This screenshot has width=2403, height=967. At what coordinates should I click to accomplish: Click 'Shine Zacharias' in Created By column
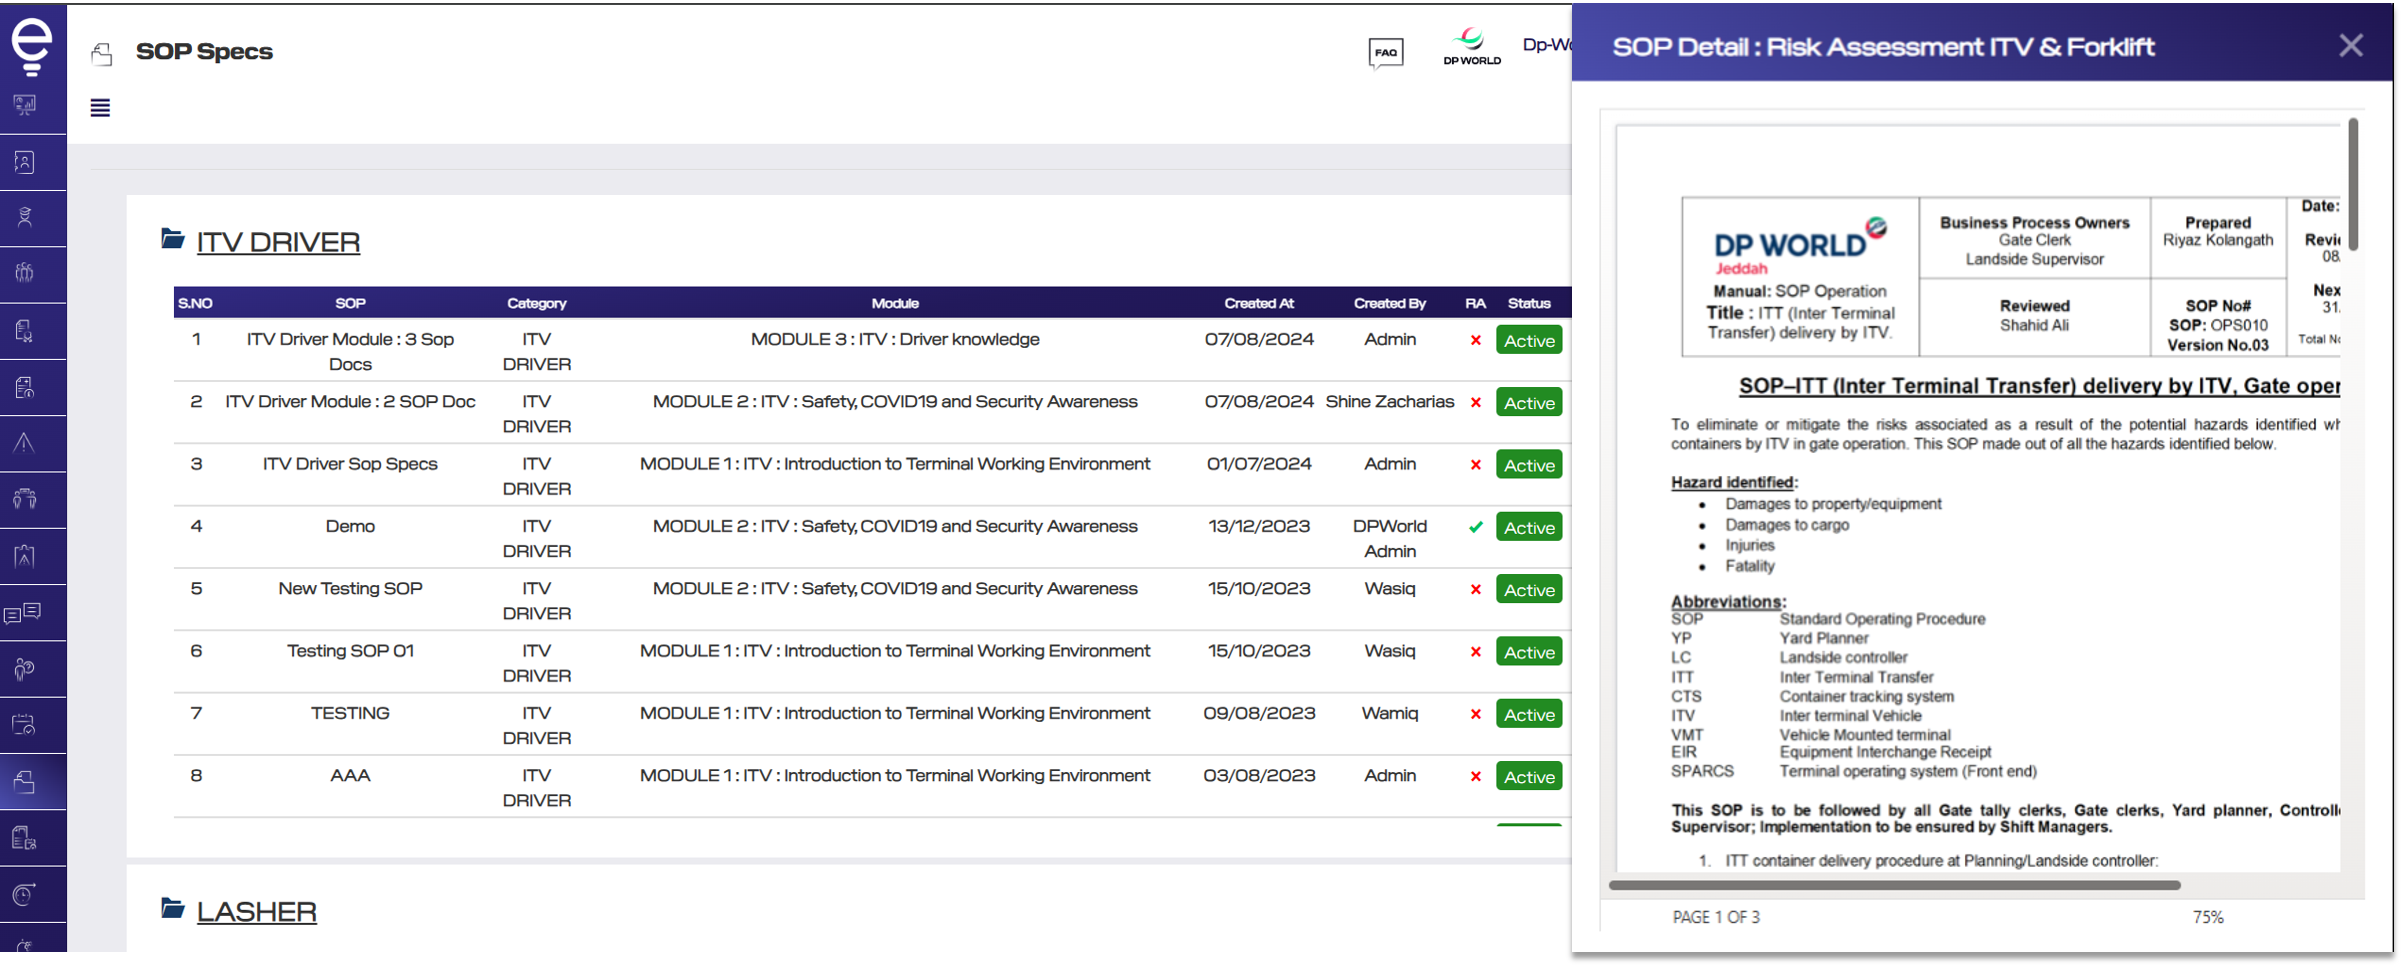(x=1389, y=401)
